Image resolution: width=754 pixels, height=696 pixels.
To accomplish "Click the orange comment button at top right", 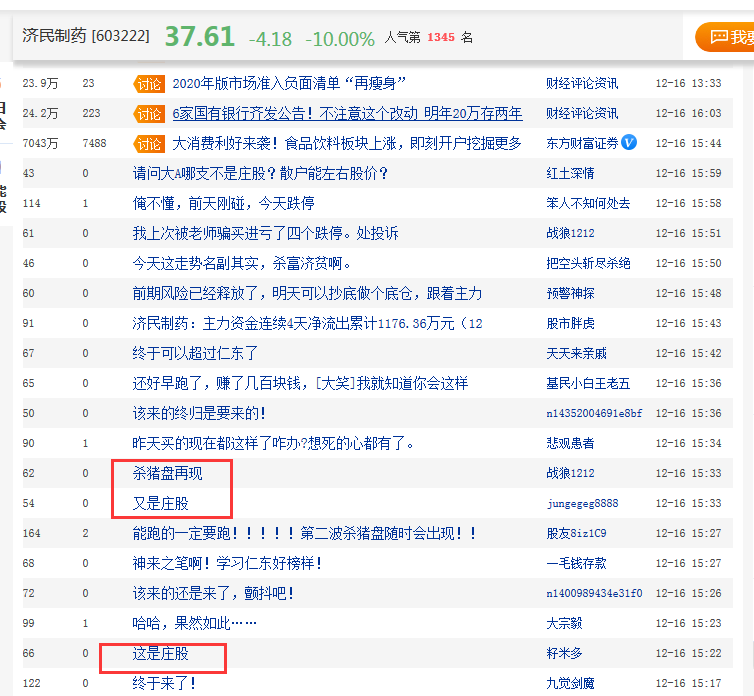I will click(x=725, y=37).
